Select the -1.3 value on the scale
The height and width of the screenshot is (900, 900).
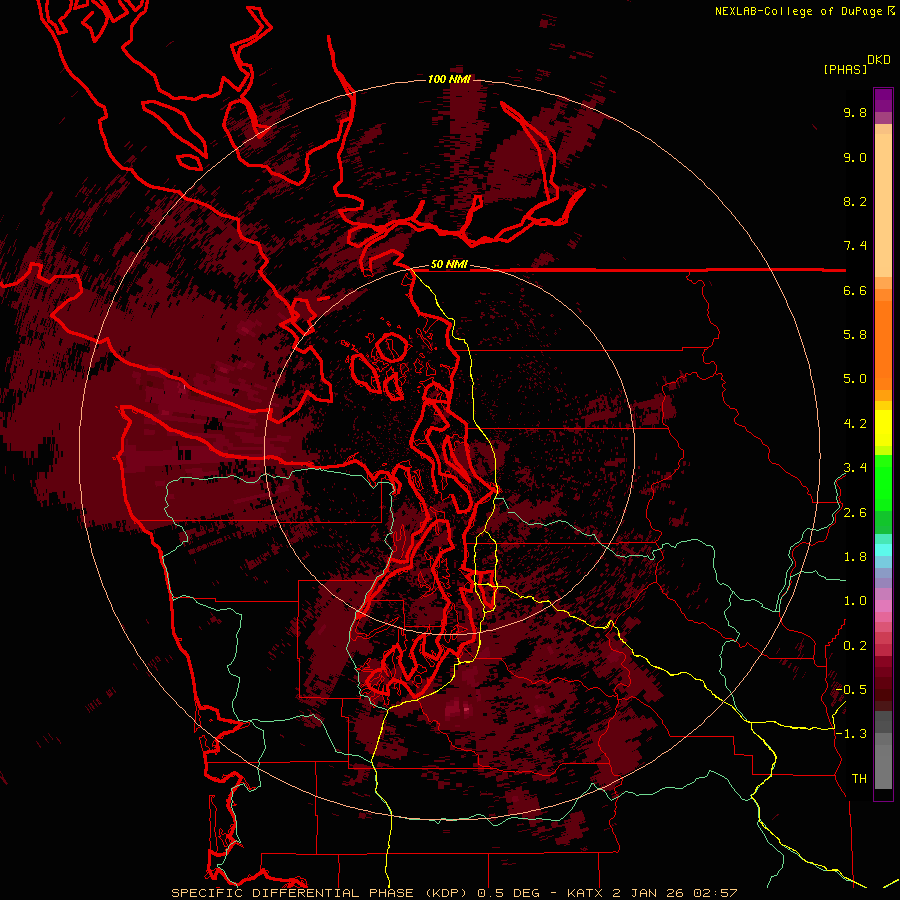pos(851,734)
